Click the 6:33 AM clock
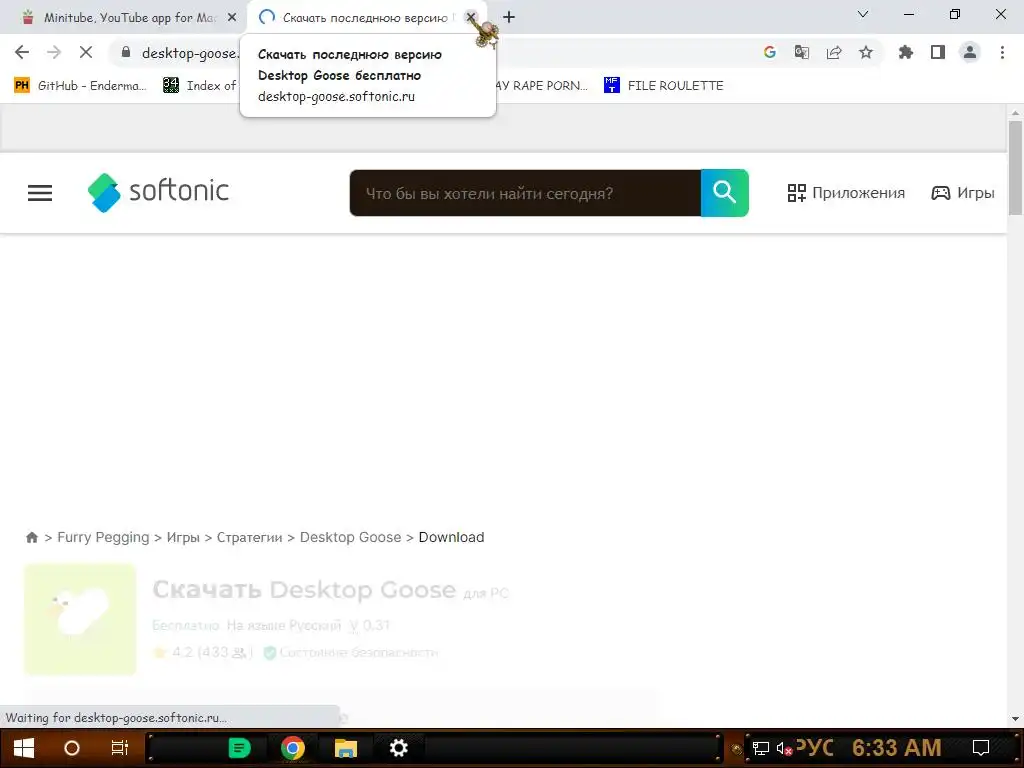The height and width of the screenshot is (768, 1024). (897, 747)
